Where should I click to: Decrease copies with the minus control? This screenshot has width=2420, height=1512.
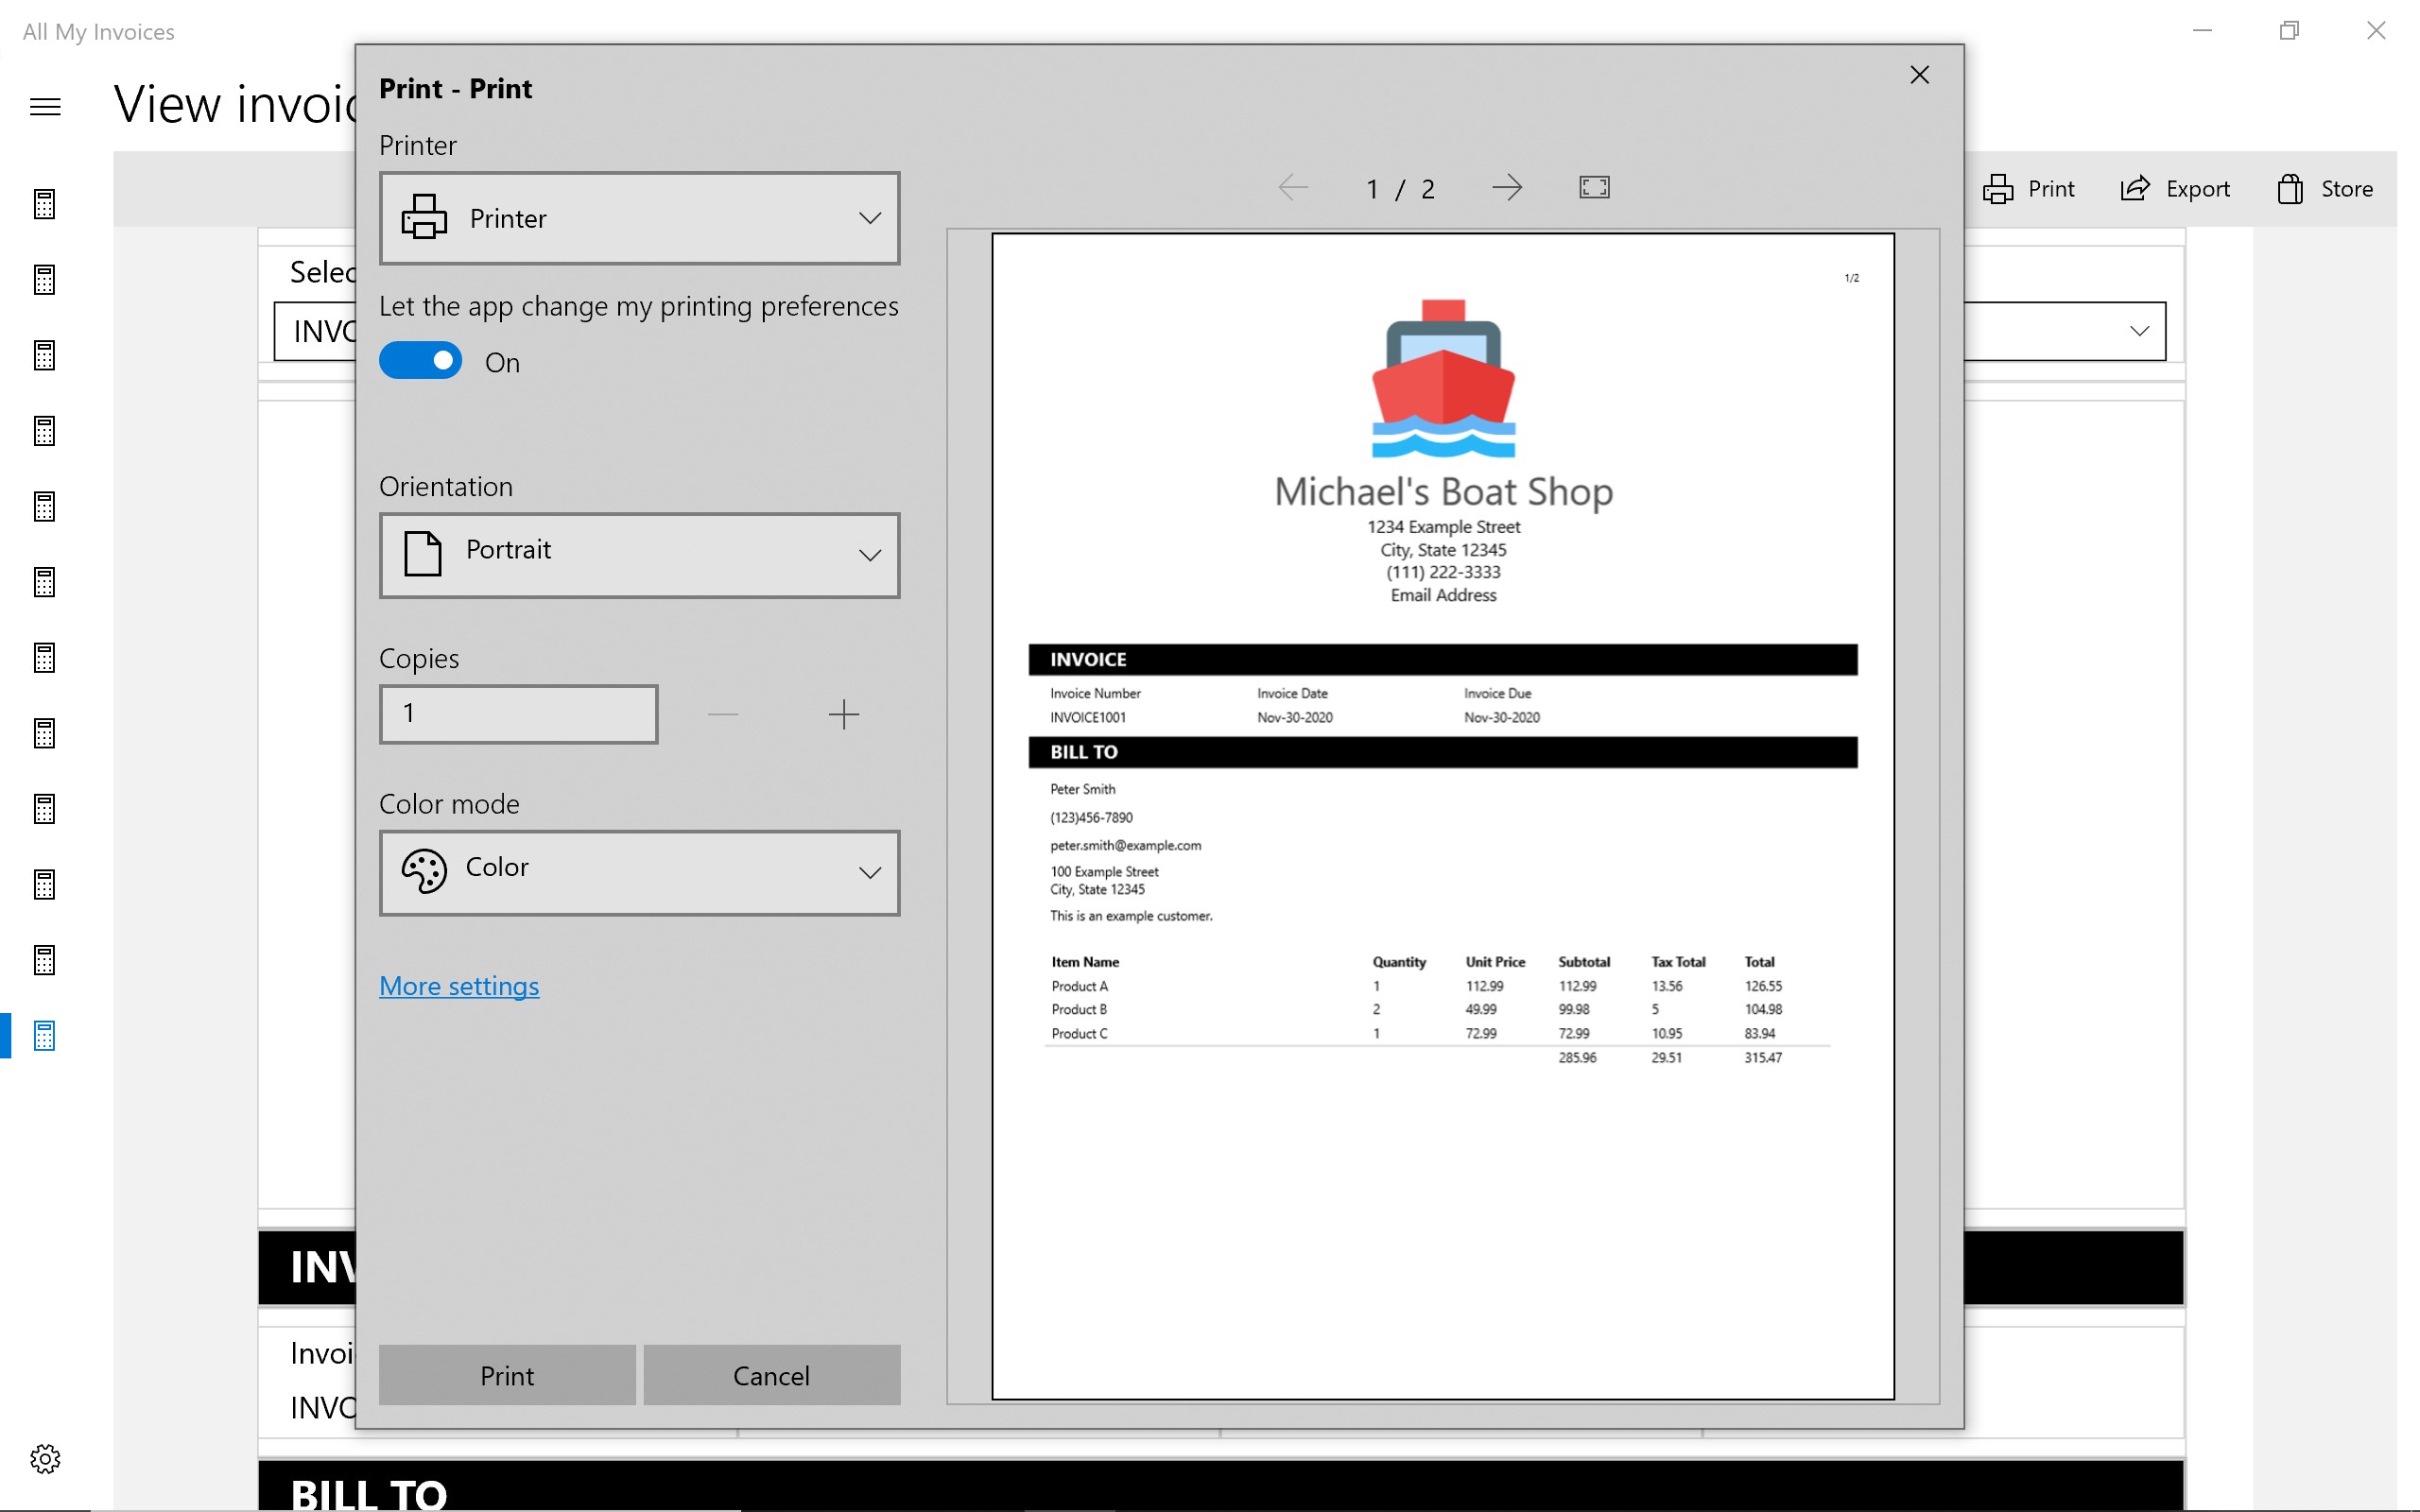click(x=723, y=714)
